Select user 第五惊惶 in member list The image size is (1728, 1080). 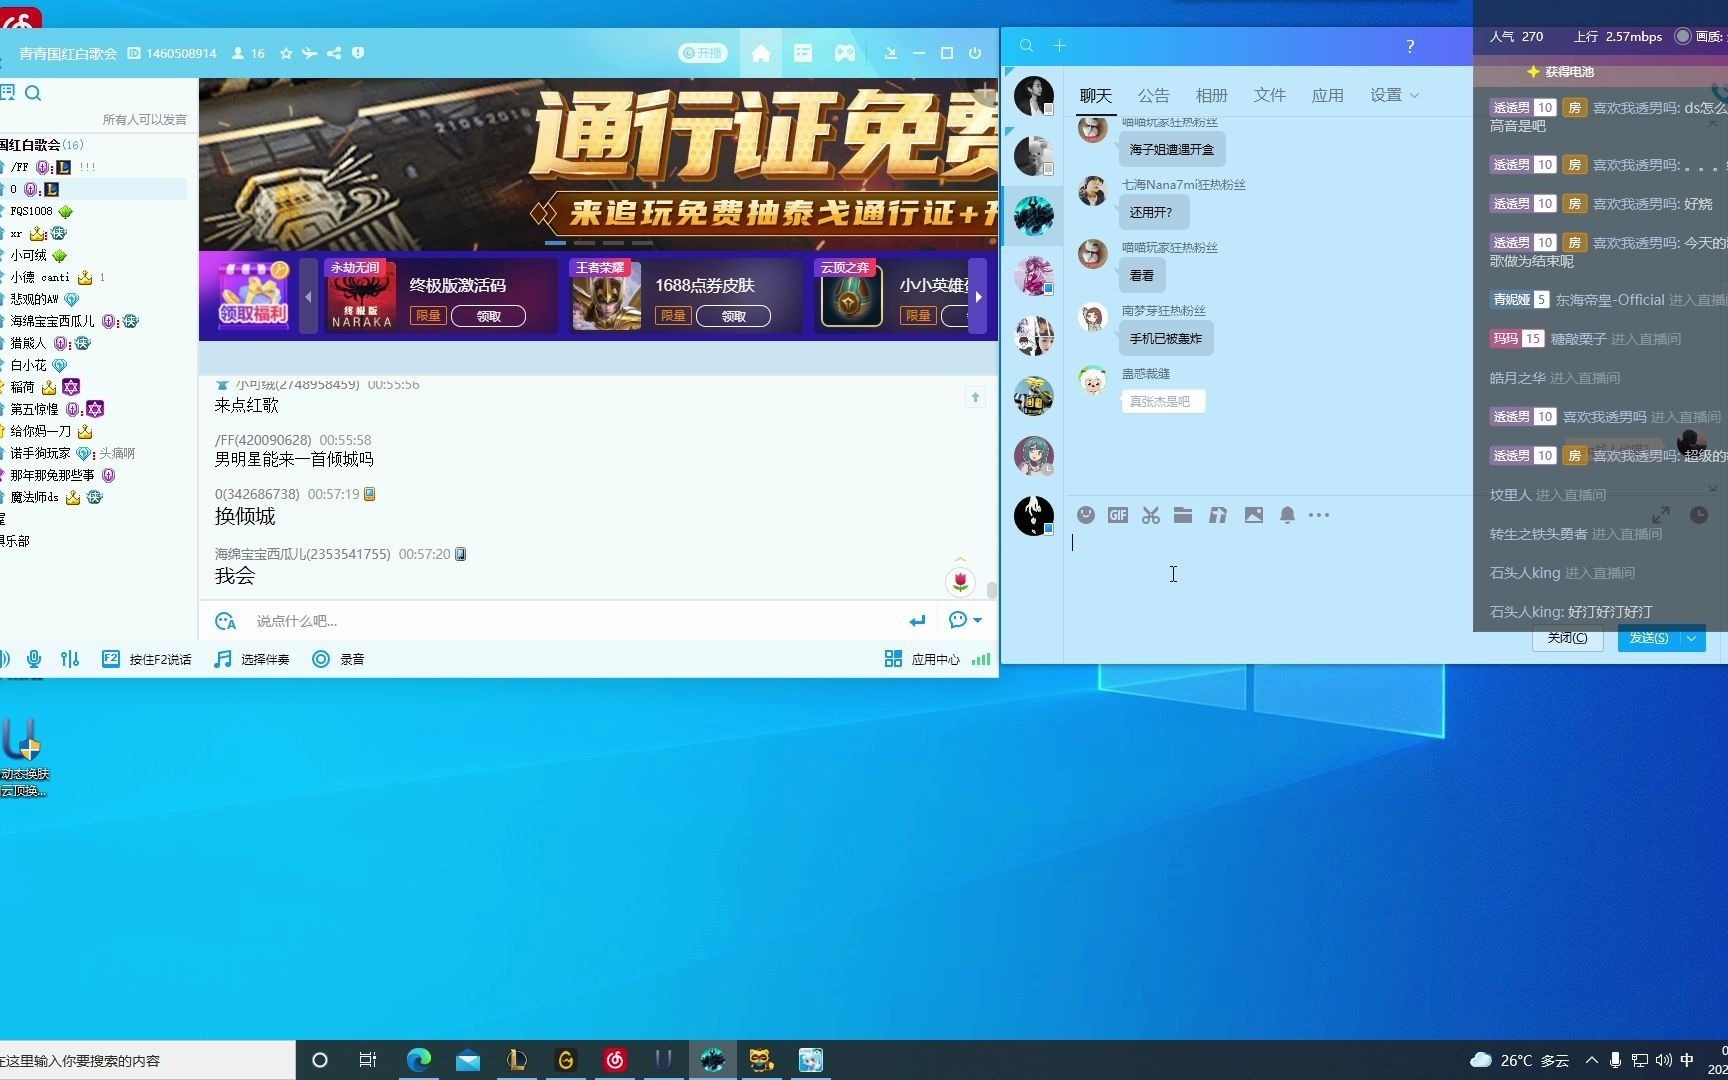coord(34,409)
